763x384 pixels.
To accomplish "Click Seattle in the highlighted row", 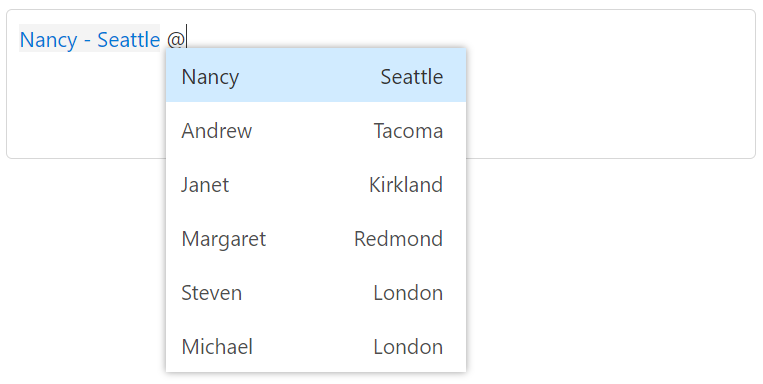I will coord(411,77).
